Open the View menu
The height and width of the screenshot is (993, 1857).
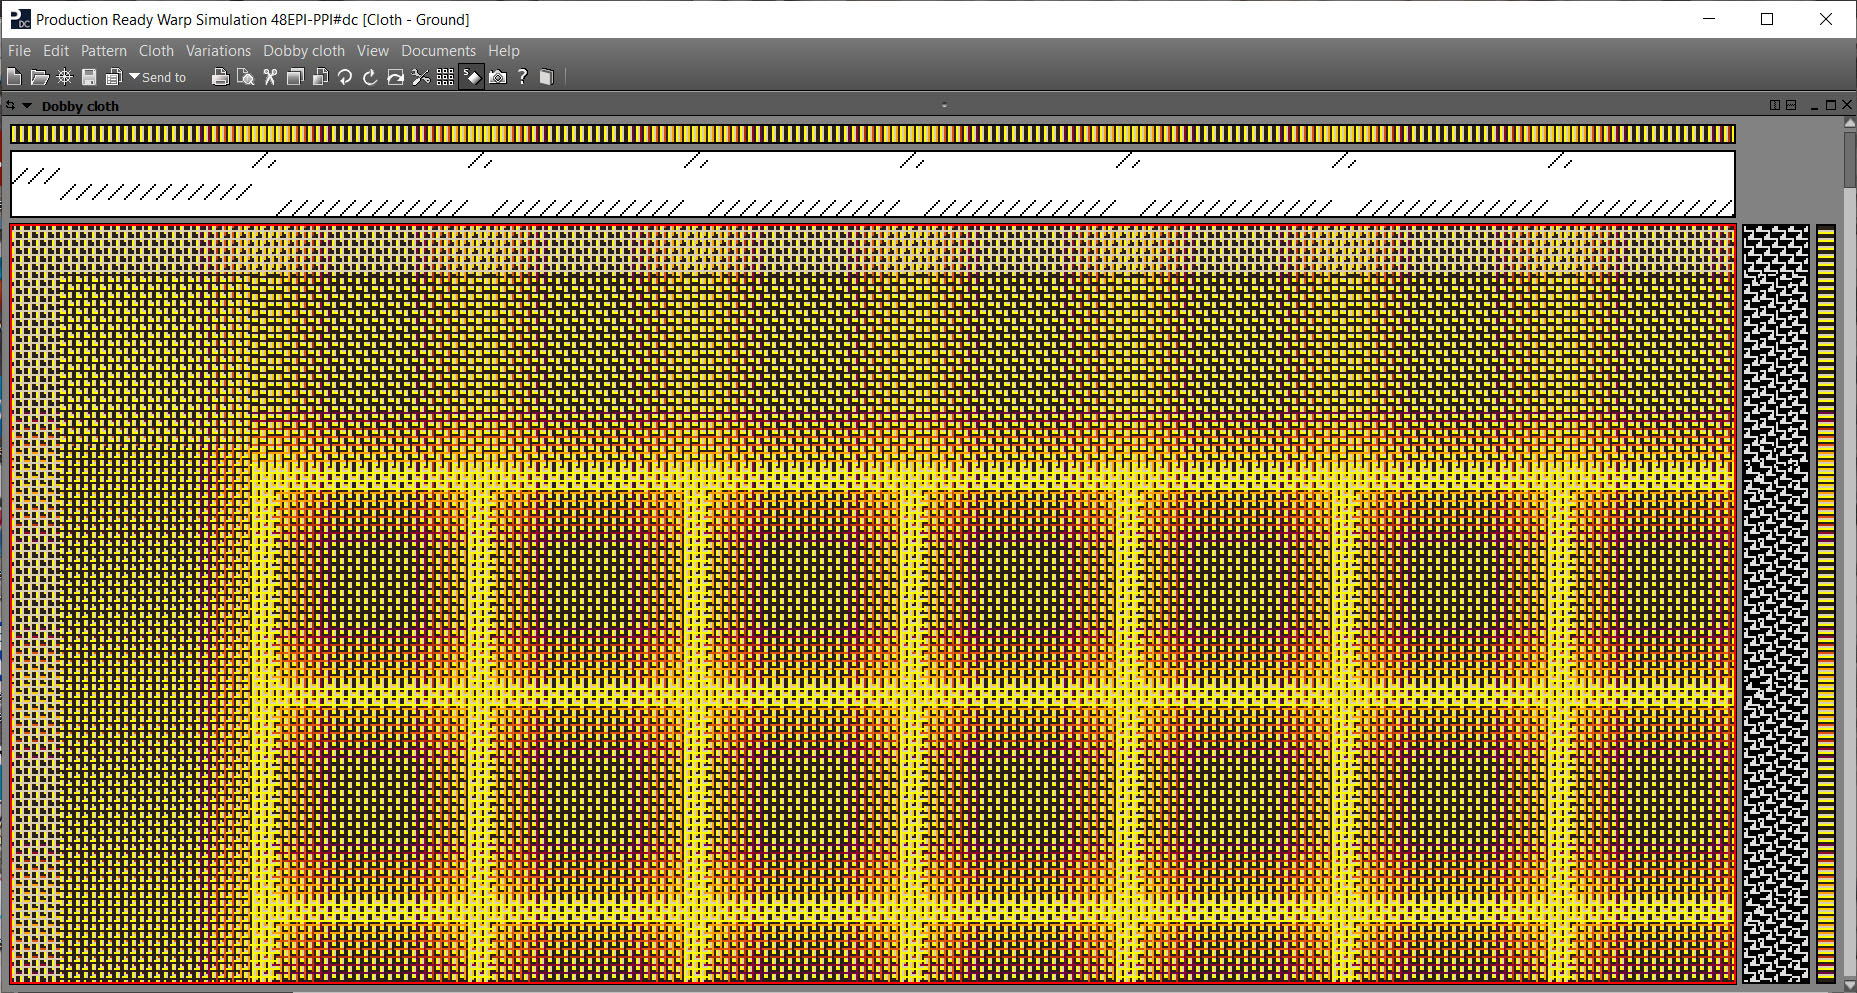[373, 50]
